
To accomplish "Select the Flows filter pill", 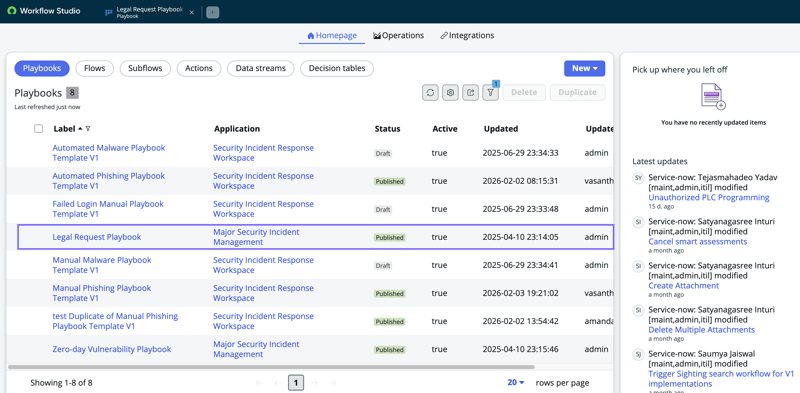I will tap(94, 68).
